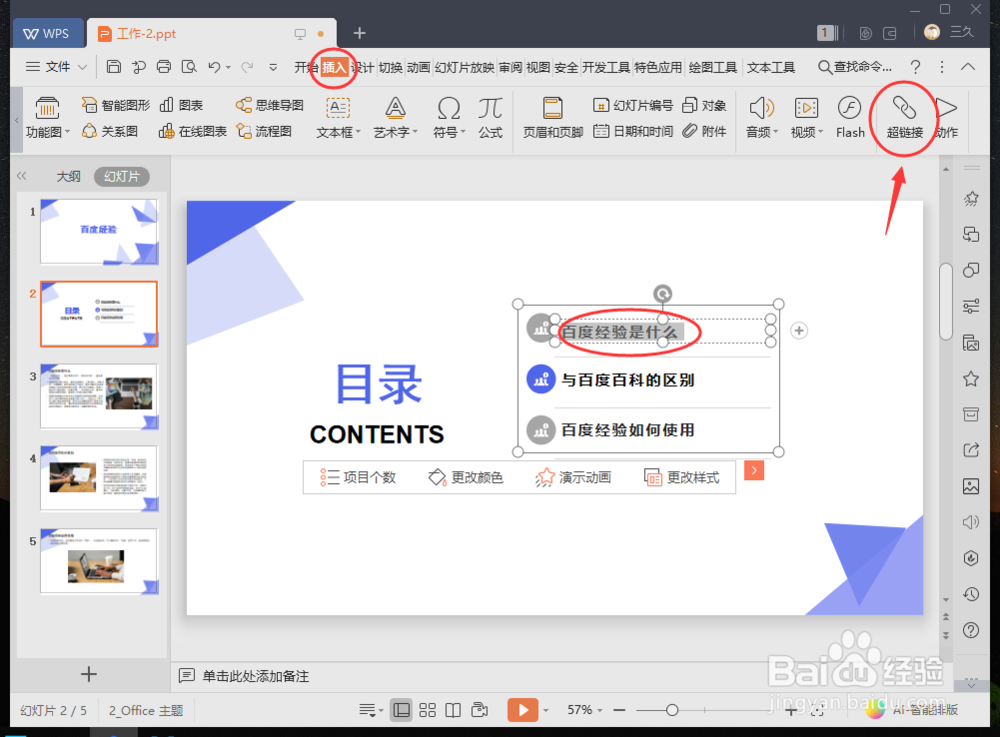Insert 思维导图 mind map
Screen dimensions: 1000x737
(269, 105)
